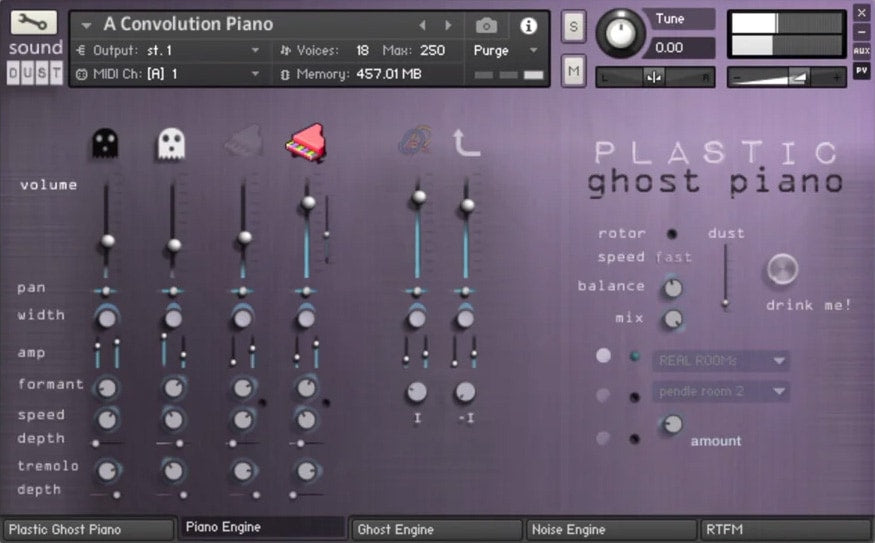Solo the instrument with S button
Image resolution: width=875 pixels, height=543 pixels.
574,26
